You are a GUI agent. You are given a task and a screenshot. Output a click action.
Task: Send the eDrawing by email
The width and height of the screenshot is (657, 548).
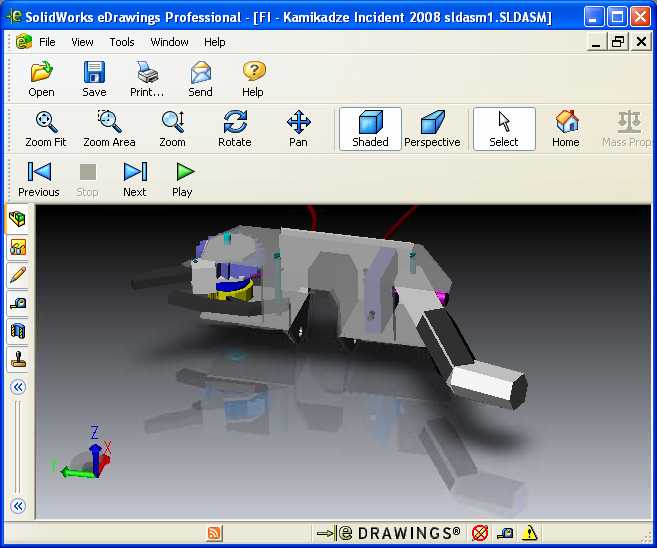click(200, 79)
